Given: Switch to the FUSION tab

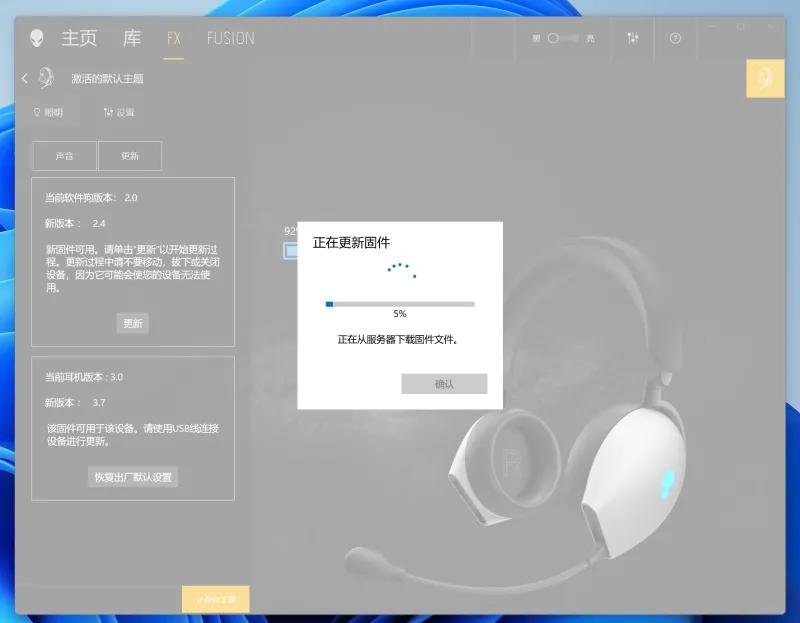Looking at the screenshot, I should point(230,38).
